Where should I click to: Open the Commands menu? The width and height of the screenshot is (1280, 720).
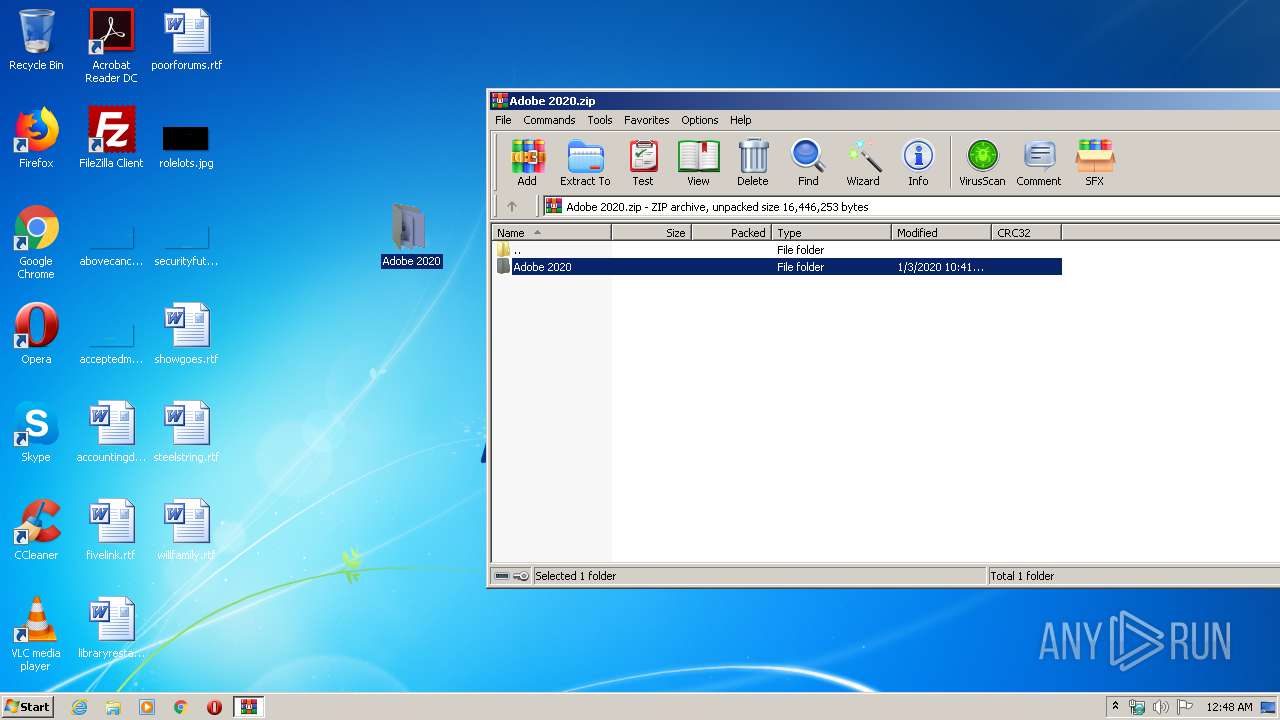(549, 120)
